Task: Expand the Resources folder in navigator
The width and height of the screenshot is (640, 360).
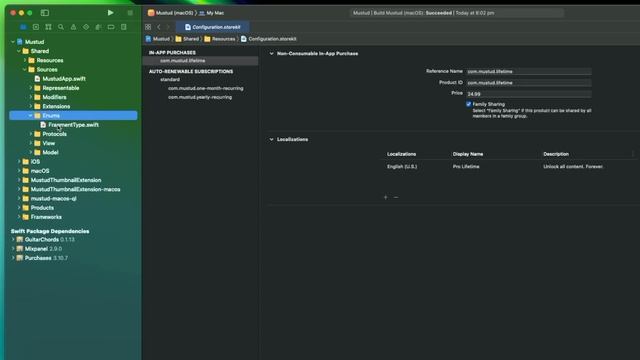Action: pos(25,60)
